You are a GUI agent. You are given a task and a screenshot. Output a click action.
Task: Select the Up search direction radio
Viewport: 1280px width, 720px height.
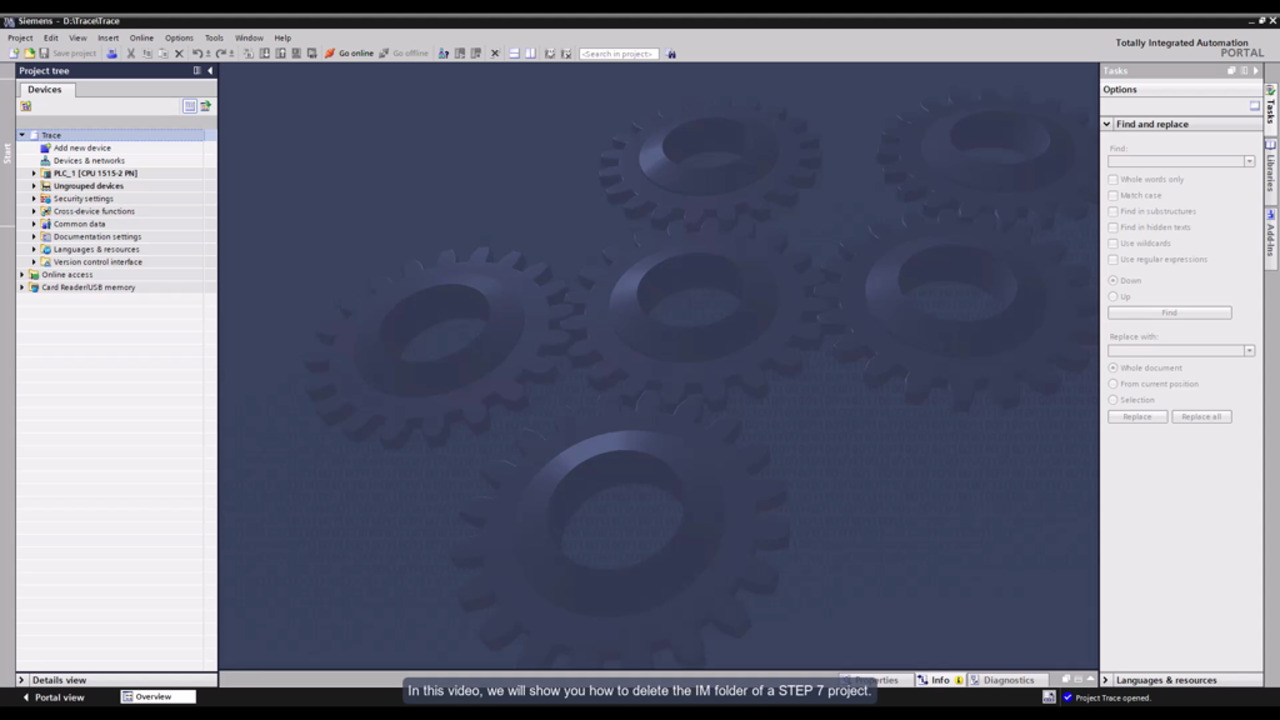[1113, 297]
